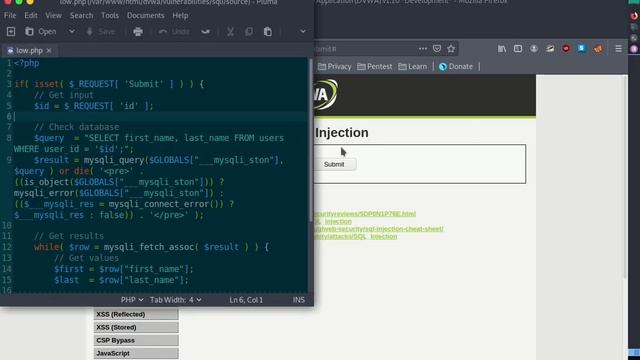Open JavaScript in DVWA menu
The image size is (640, 360).
[x=136, y=353]
